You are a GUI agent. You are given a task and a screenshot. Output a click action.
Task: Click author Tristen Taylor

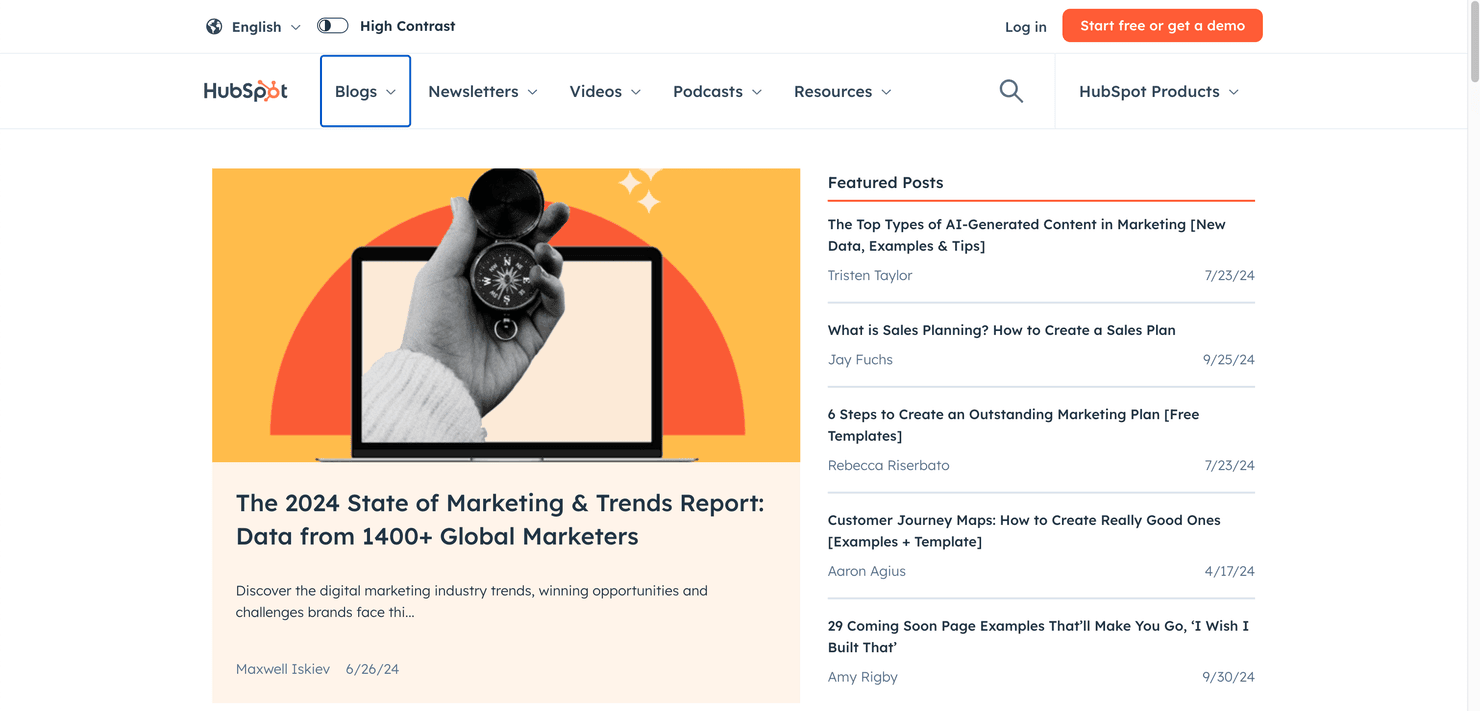[x=870, y=275]
